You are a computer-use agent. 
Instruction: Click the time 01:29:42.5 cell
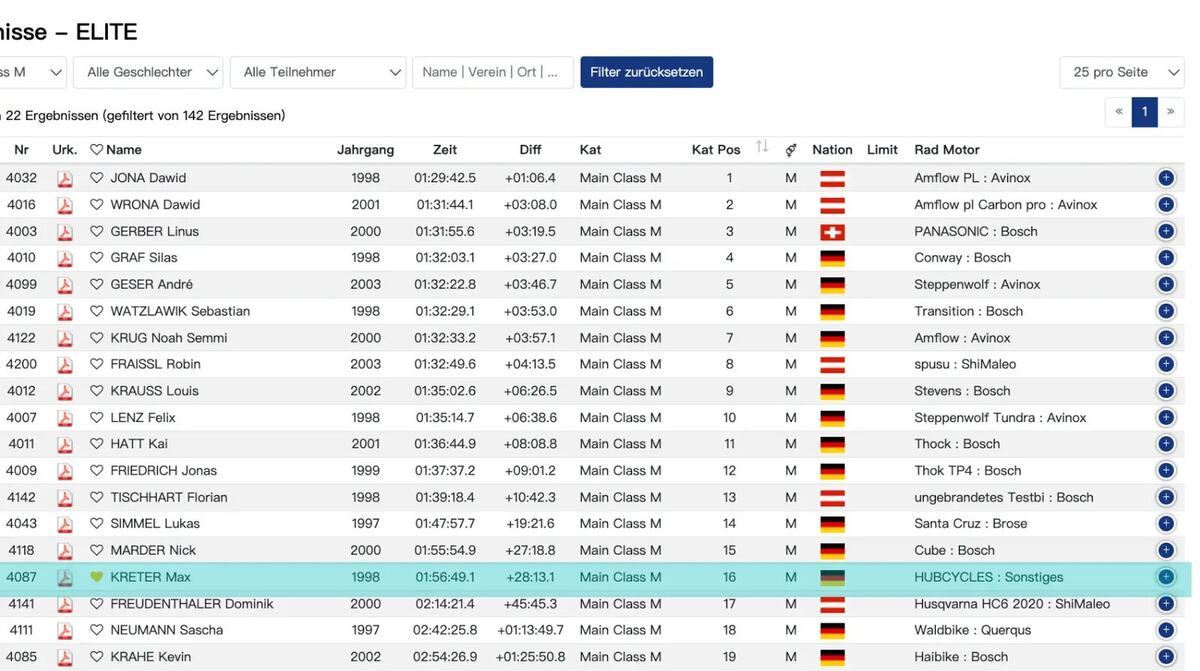445,178
